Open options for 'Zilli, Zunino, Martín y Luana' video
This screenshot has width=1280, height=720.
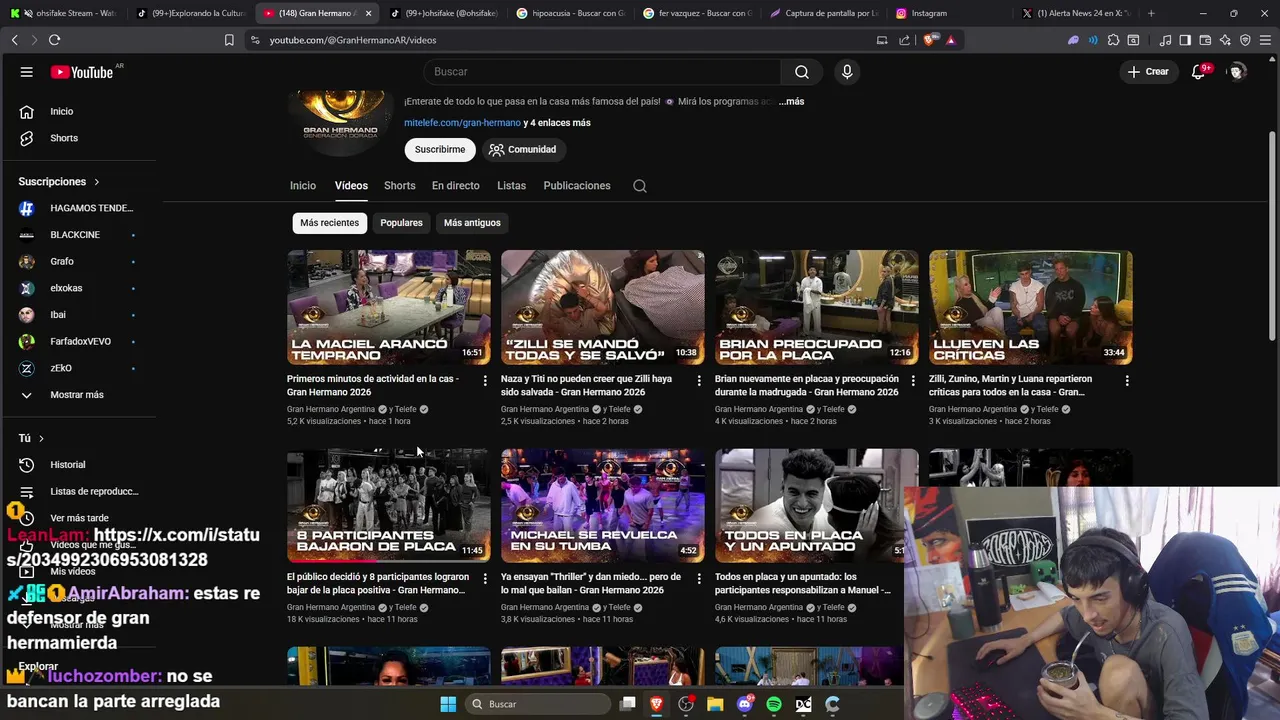point(1127,380)
